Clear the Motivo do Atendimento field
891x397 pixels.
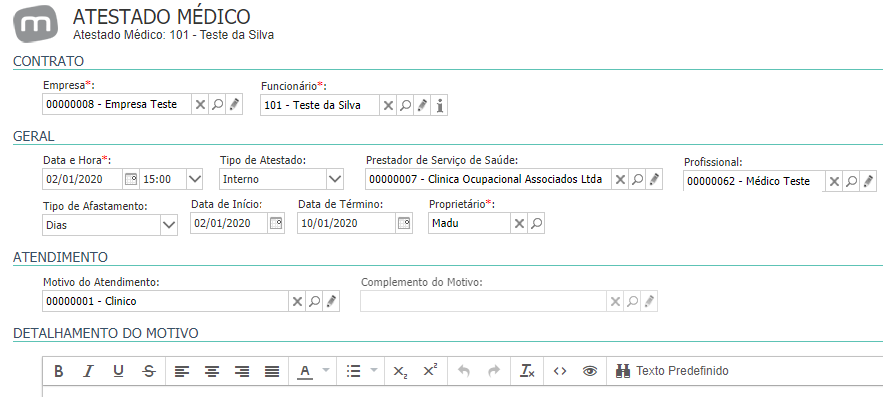[x=297, y=302]
